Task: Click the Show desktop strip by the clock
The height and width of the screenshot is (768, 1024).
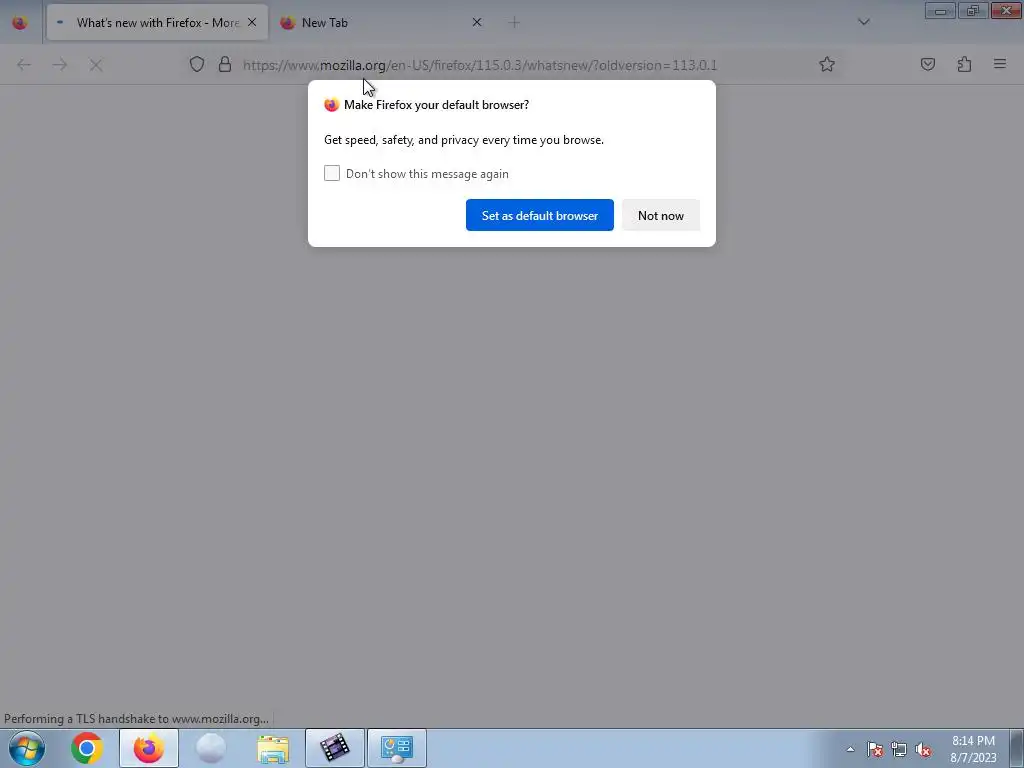Action: pyautogui.click(x=1017, y=748)
